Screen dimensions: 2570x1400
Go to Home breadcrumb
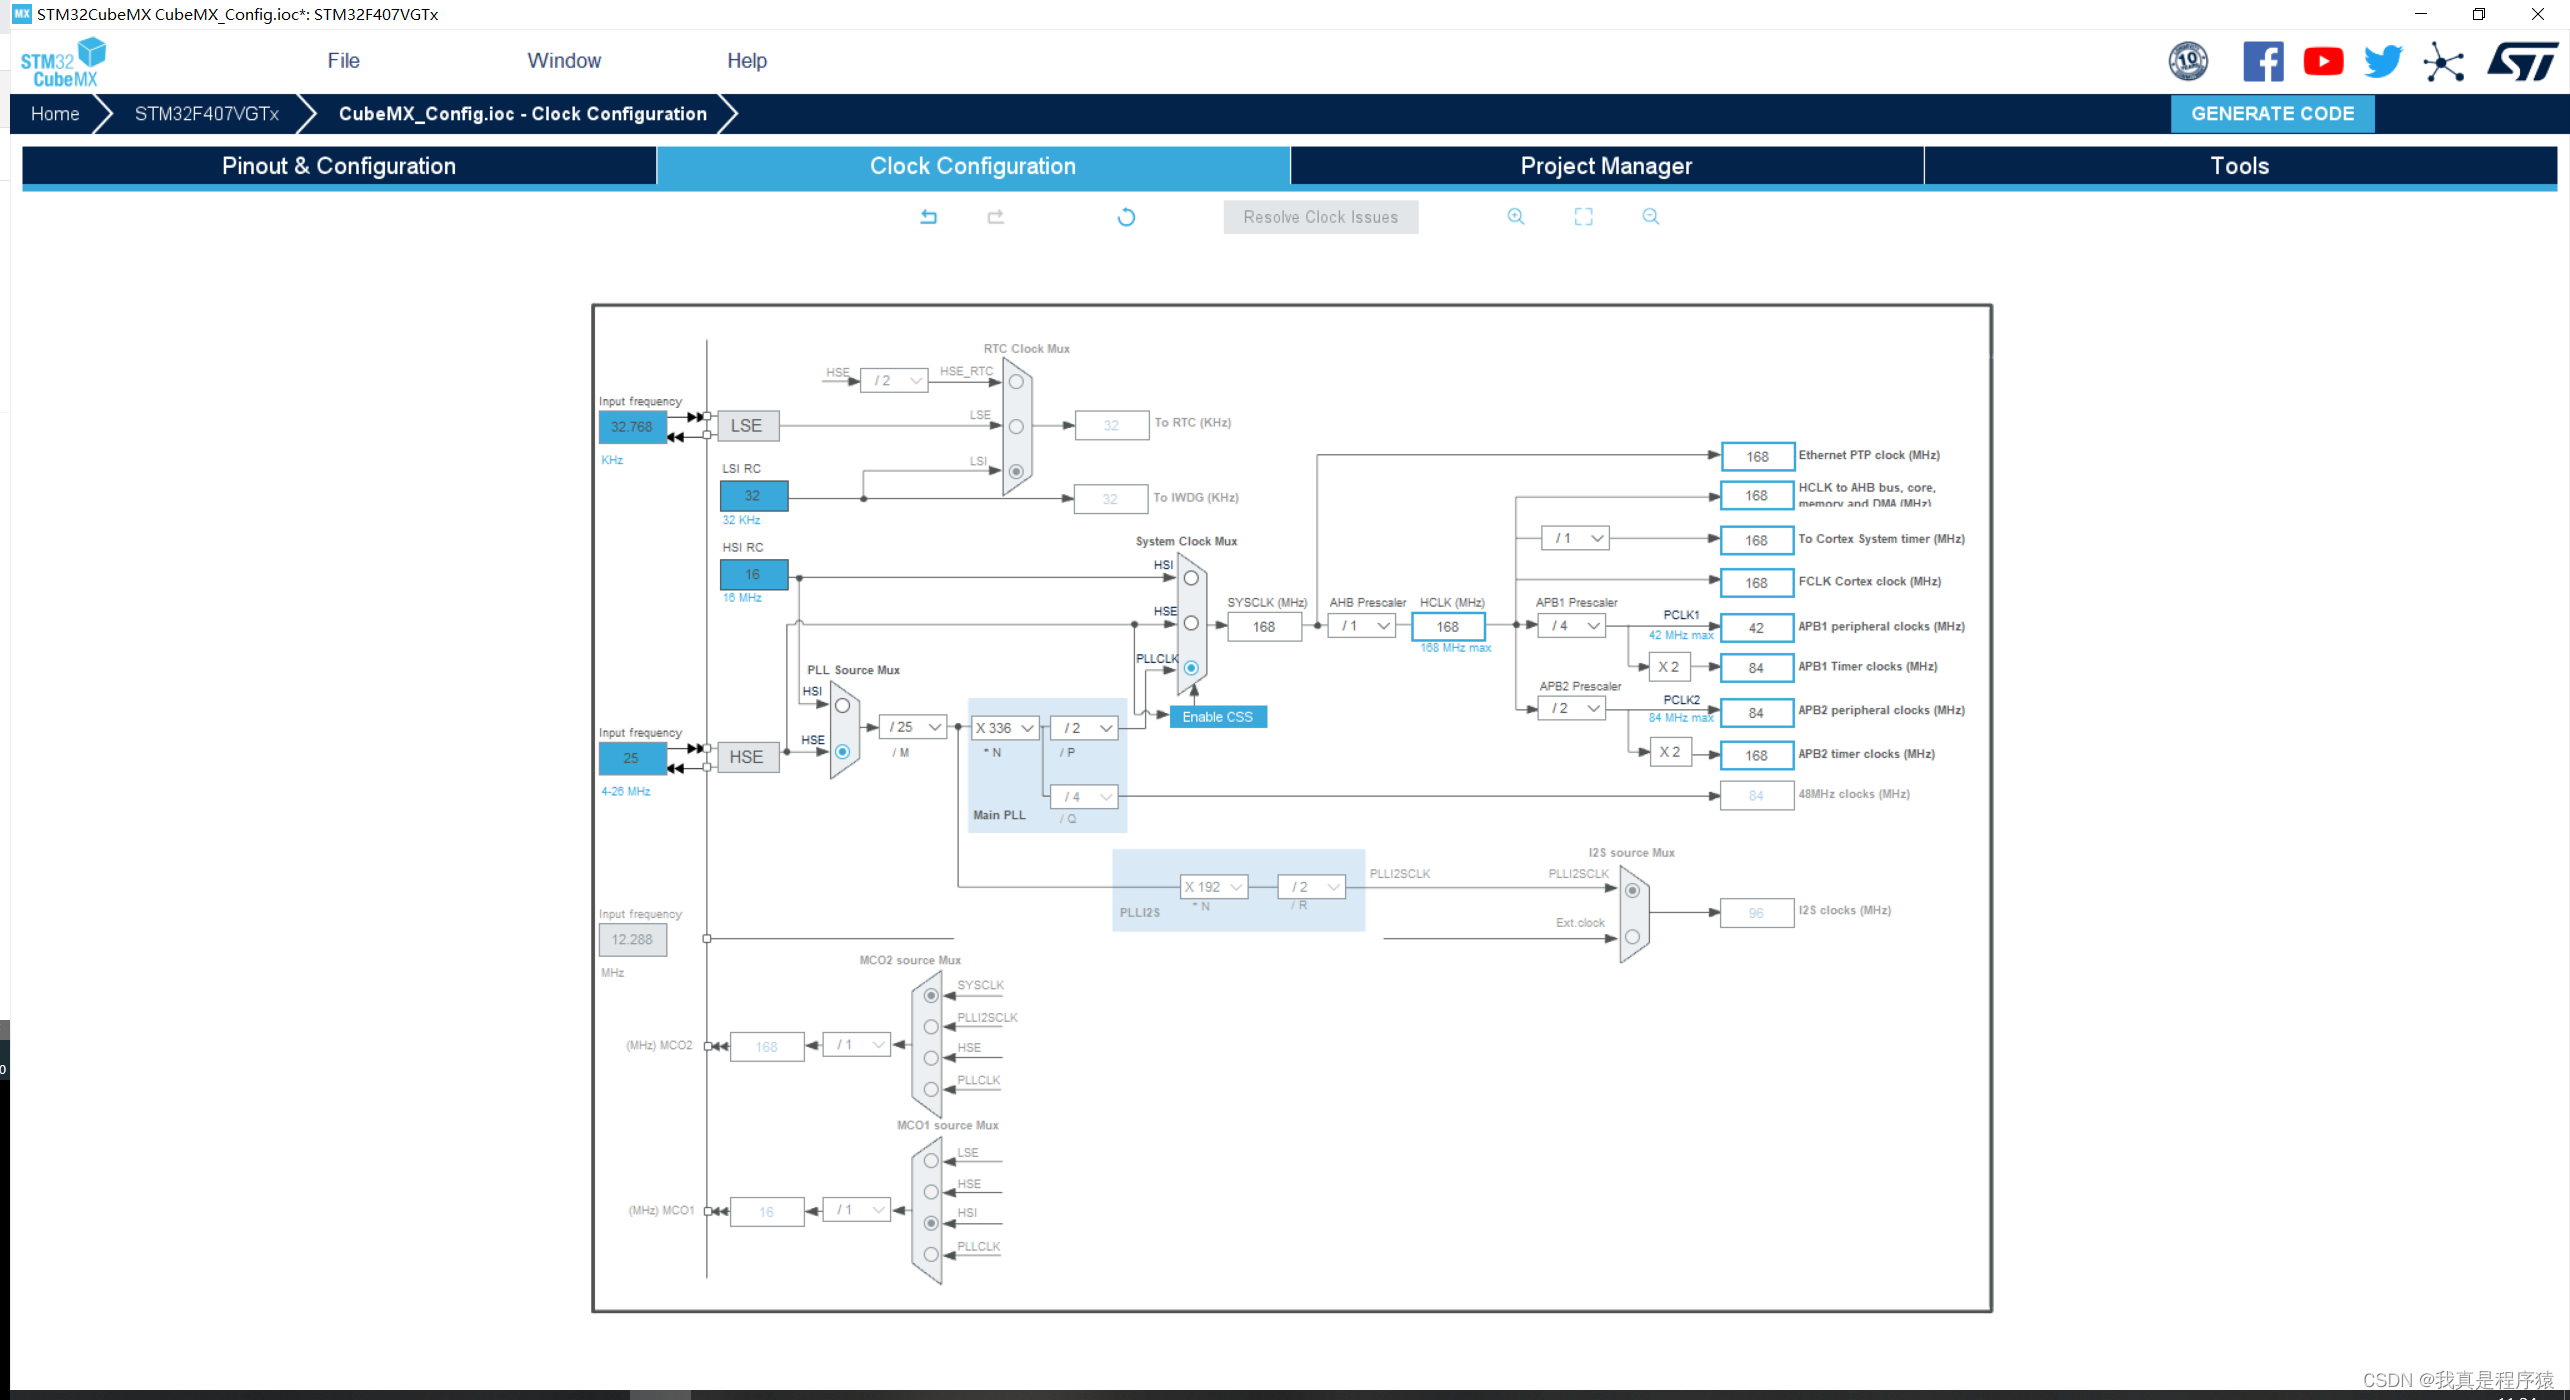(55, 114)
